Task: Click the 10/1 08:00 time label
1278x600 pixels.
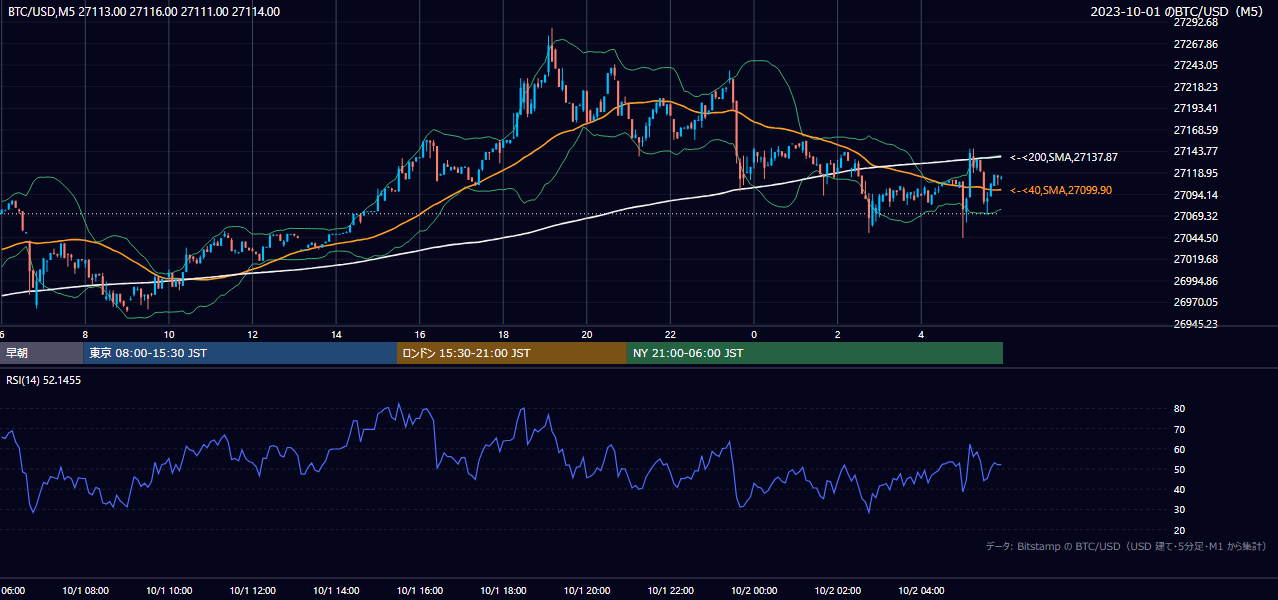Action: [85, 591]
